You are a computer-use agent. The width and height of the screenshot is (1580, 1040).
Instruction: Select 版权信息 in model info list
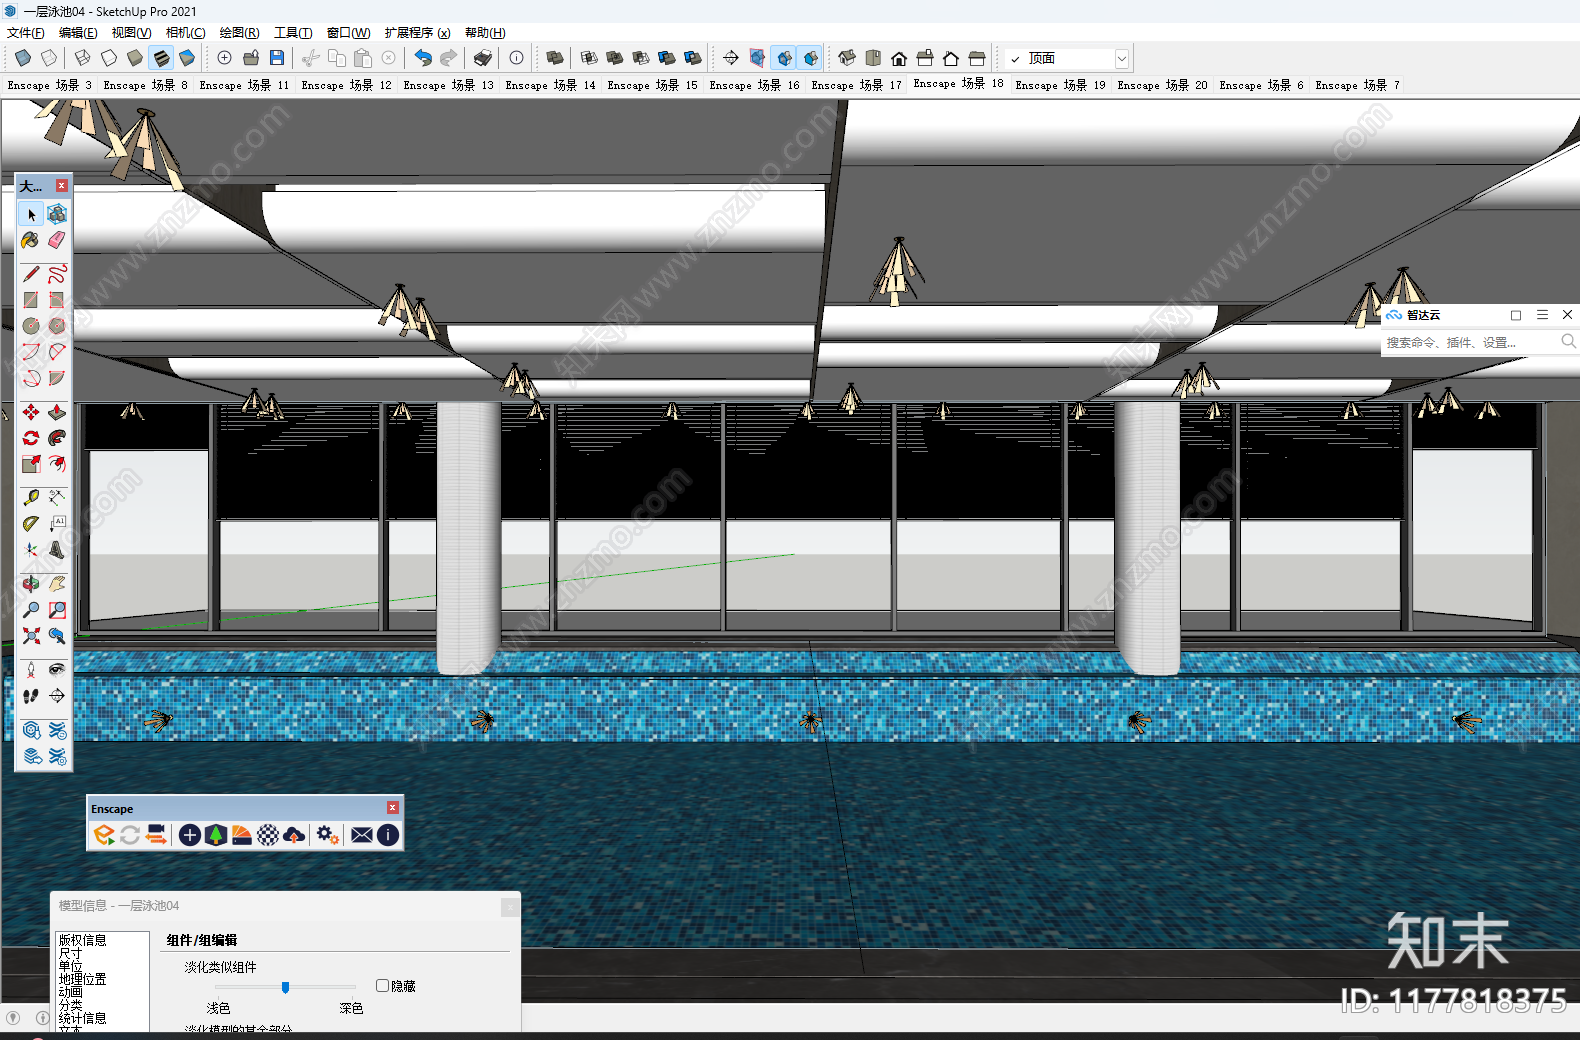click(x=82, y=940)
